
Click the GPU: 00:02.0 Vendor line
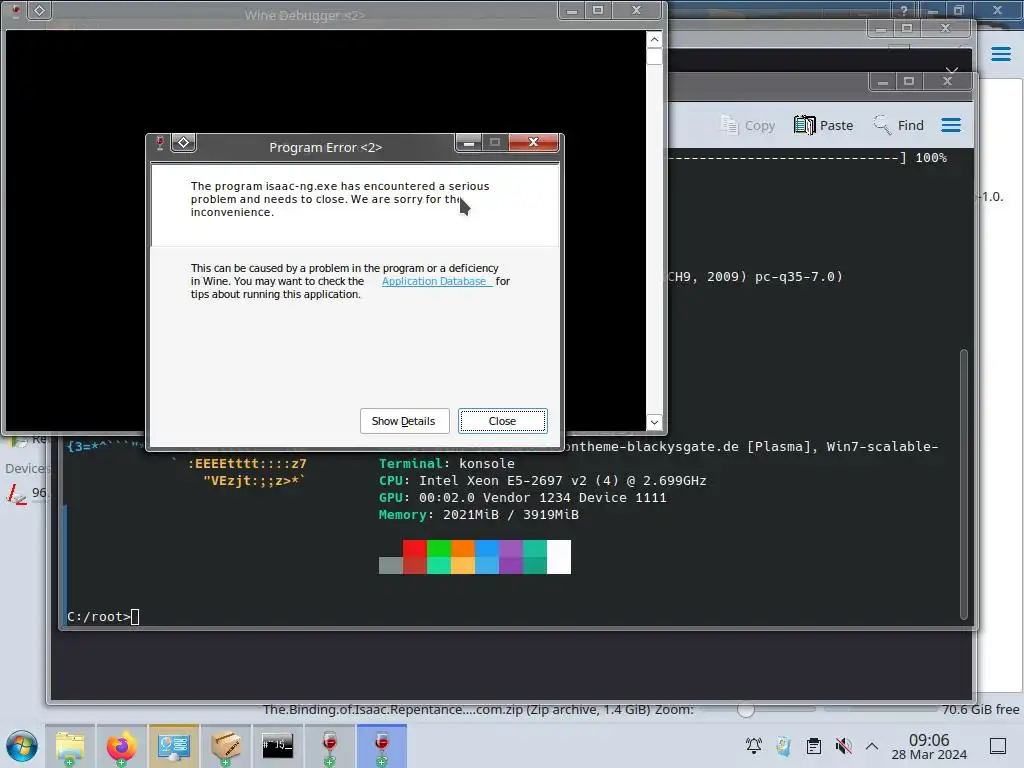tap(522, 498)
